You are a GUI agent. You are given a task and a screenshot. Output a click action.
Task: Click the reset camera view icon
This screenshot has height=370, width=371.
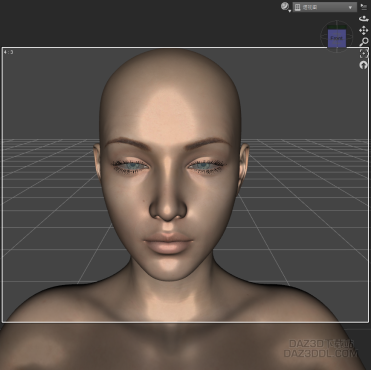pos(363,65)
